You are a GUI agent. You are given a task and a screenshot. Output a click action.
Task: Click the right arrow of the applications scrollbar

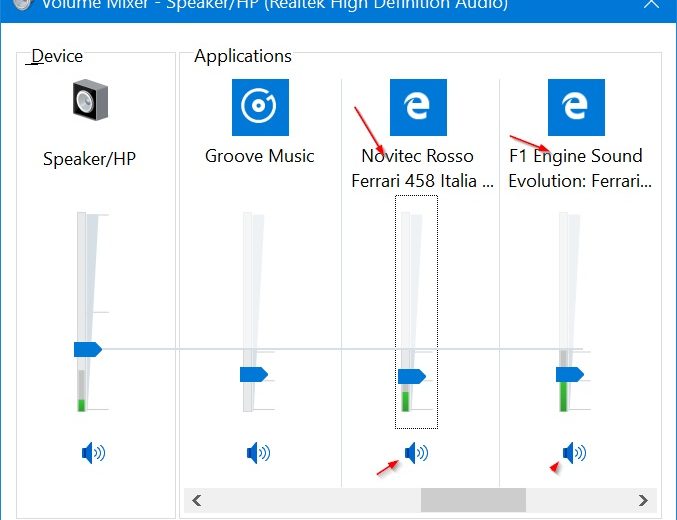643,500
